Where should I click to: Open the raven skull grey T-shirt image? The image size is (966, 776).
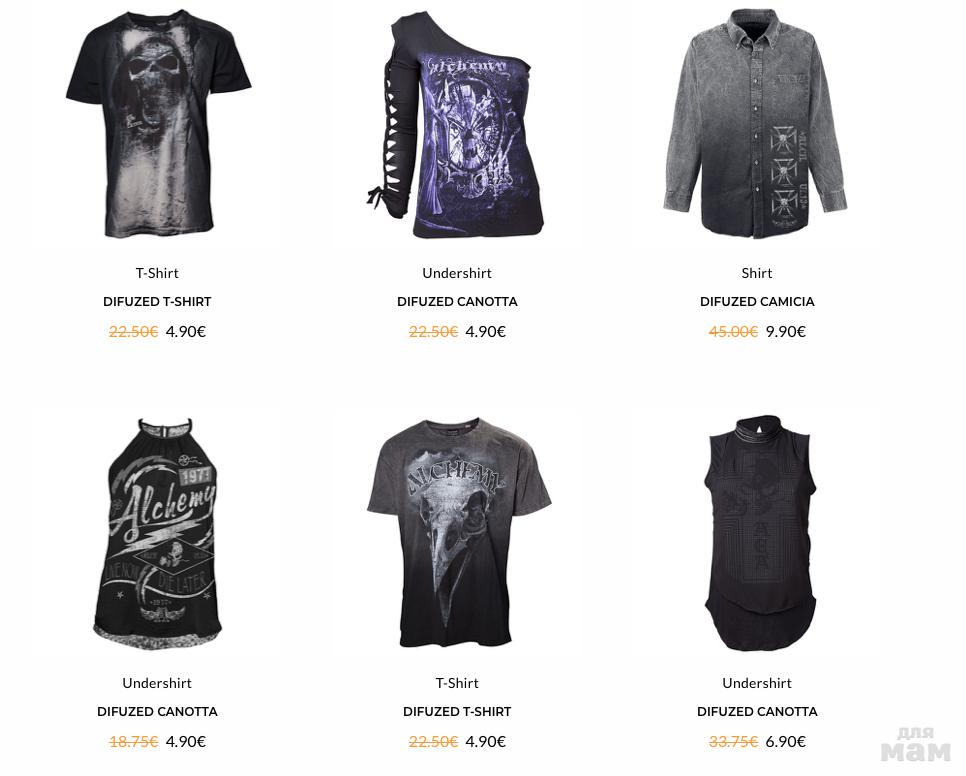pyautogui.click(x=459, y=532)
